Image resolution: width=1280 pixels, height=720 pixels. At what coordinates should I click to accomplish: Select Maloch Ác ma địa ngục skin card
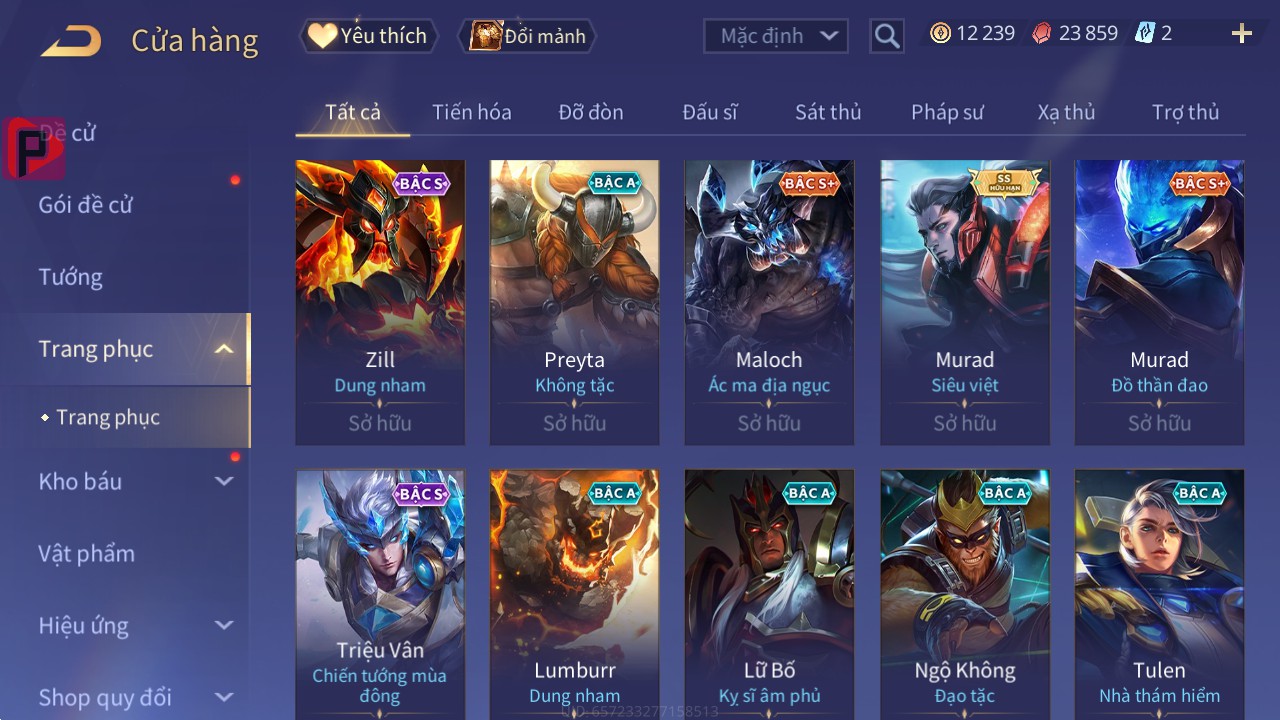tap(769, 302)
